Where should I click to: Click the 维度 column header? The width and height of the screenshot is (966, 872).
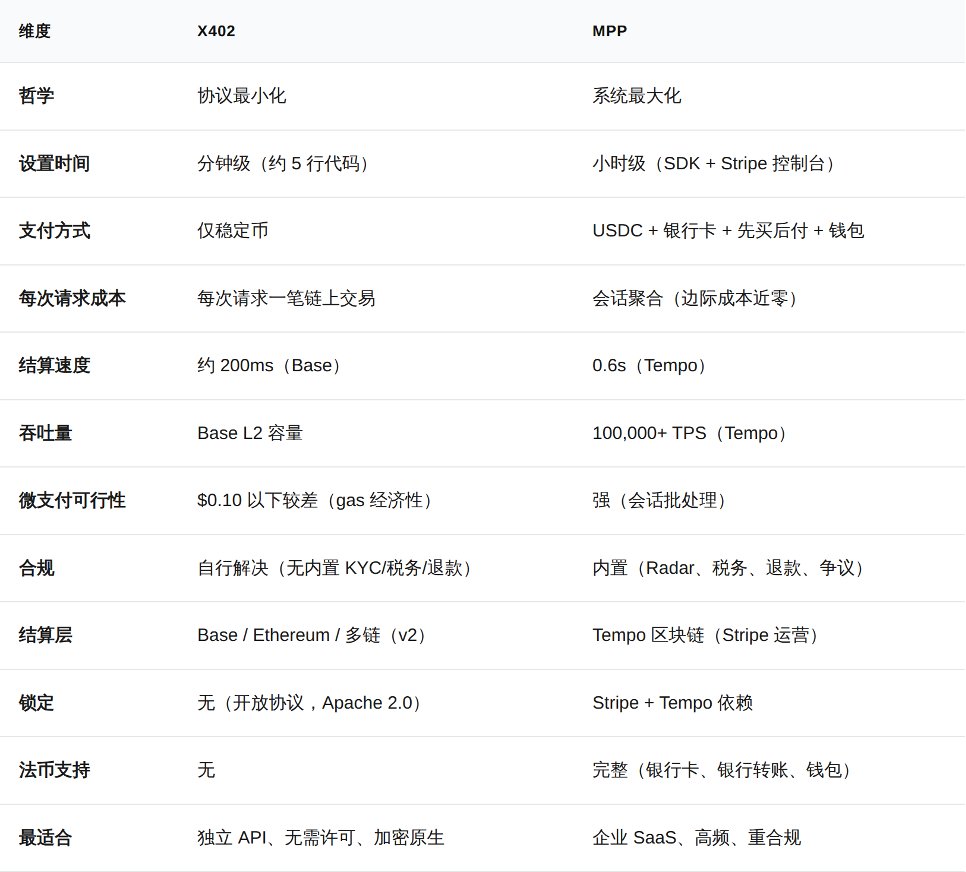click(35, 31)
